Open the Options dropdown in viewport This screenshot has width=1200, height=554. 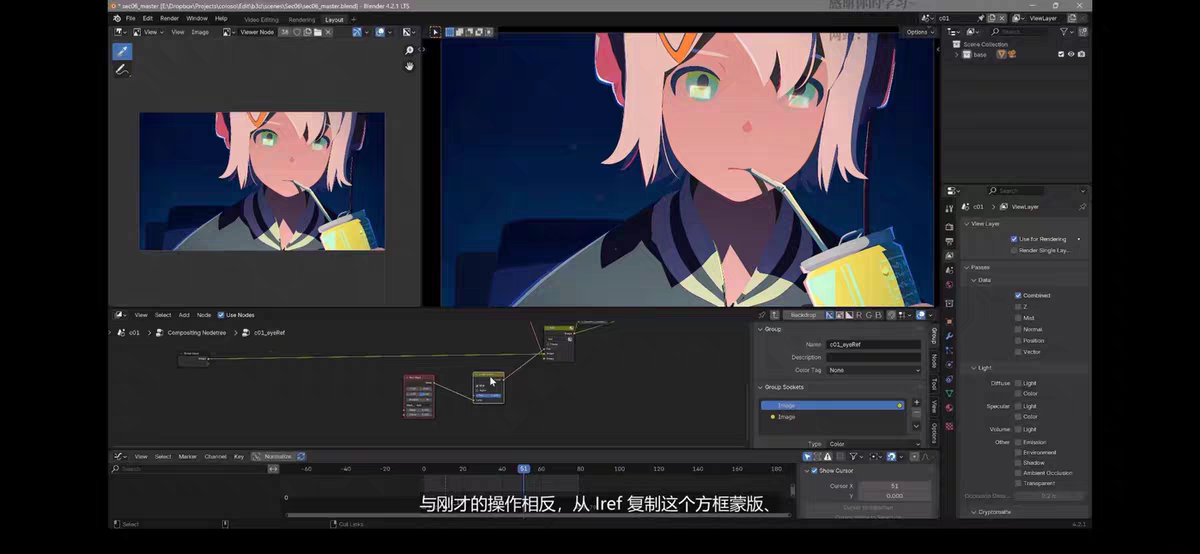click(918, 32)
